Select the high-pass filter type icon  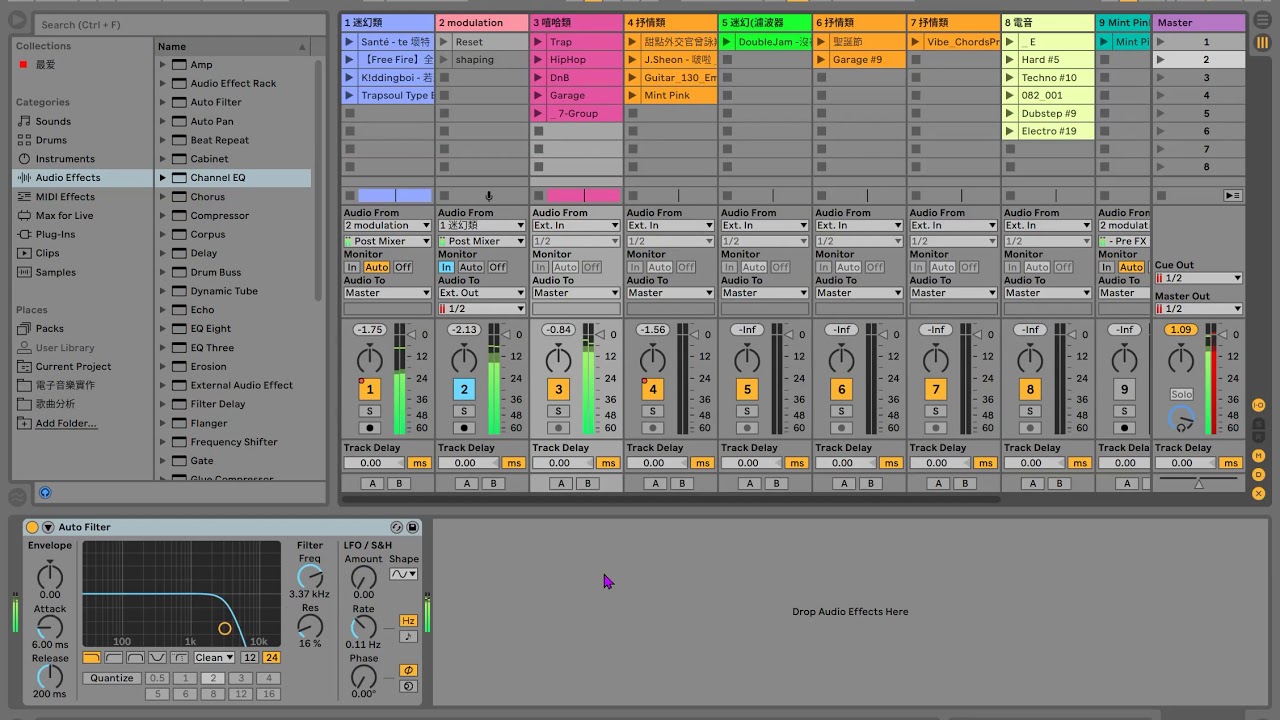(x=113, y=657)
